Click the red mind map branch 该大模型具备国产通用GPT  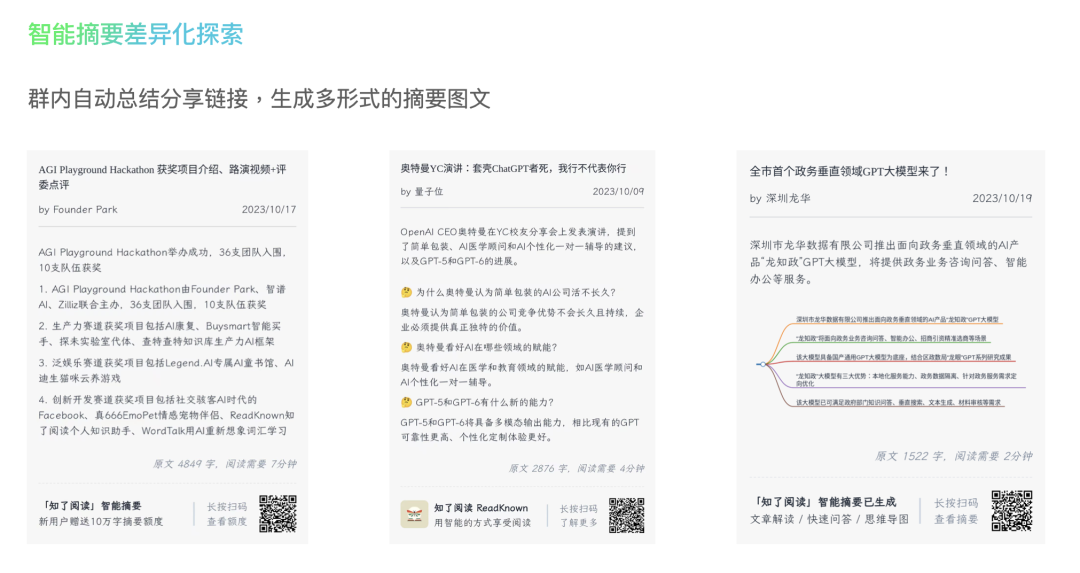pyautogui.click(x=904, y=357)
